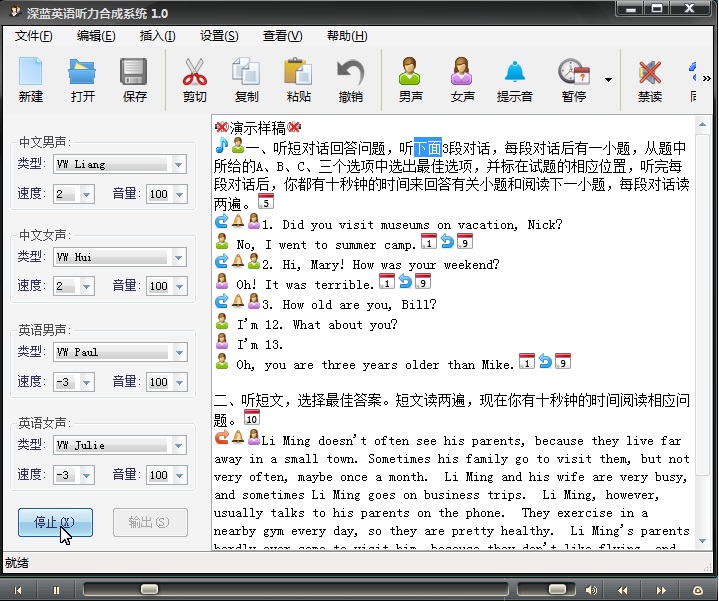Open the 暂停 pause dropdown arrow
This screenshot has height=601, width=719.
(608, 80)
